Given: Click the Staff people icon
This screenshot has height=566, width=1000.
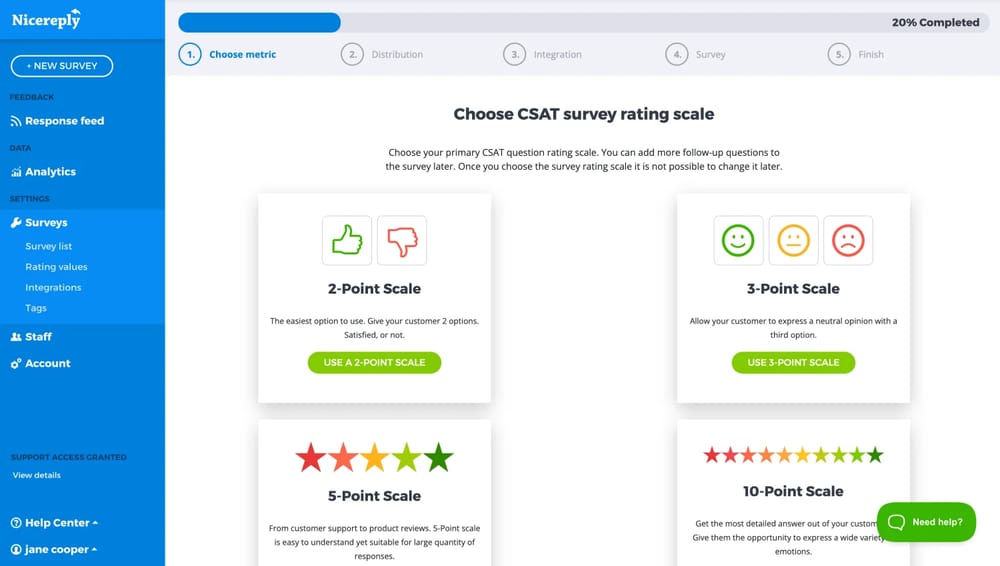Looking at the screenshot, I should coord(16,337).
